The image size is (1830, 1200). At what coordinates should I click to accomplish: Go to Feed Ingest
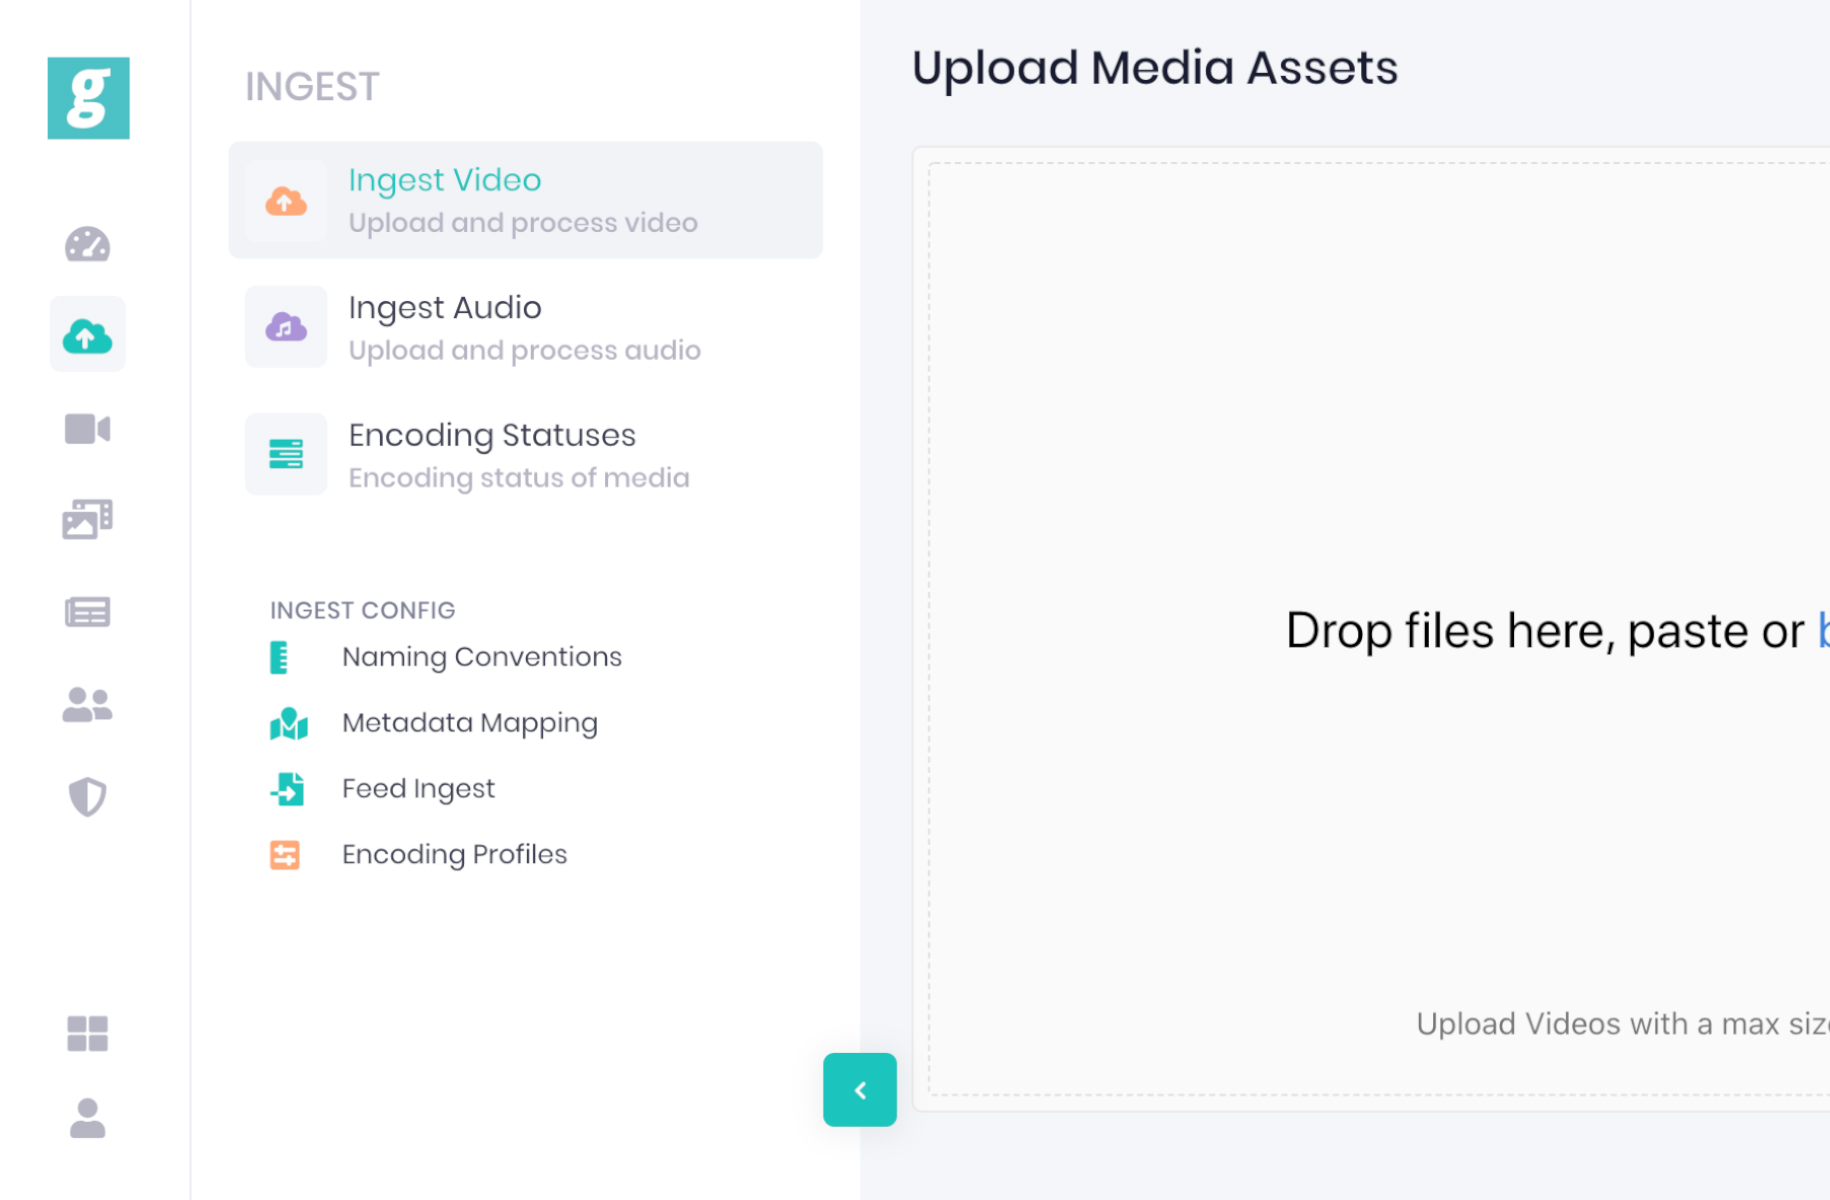(418, 789)
